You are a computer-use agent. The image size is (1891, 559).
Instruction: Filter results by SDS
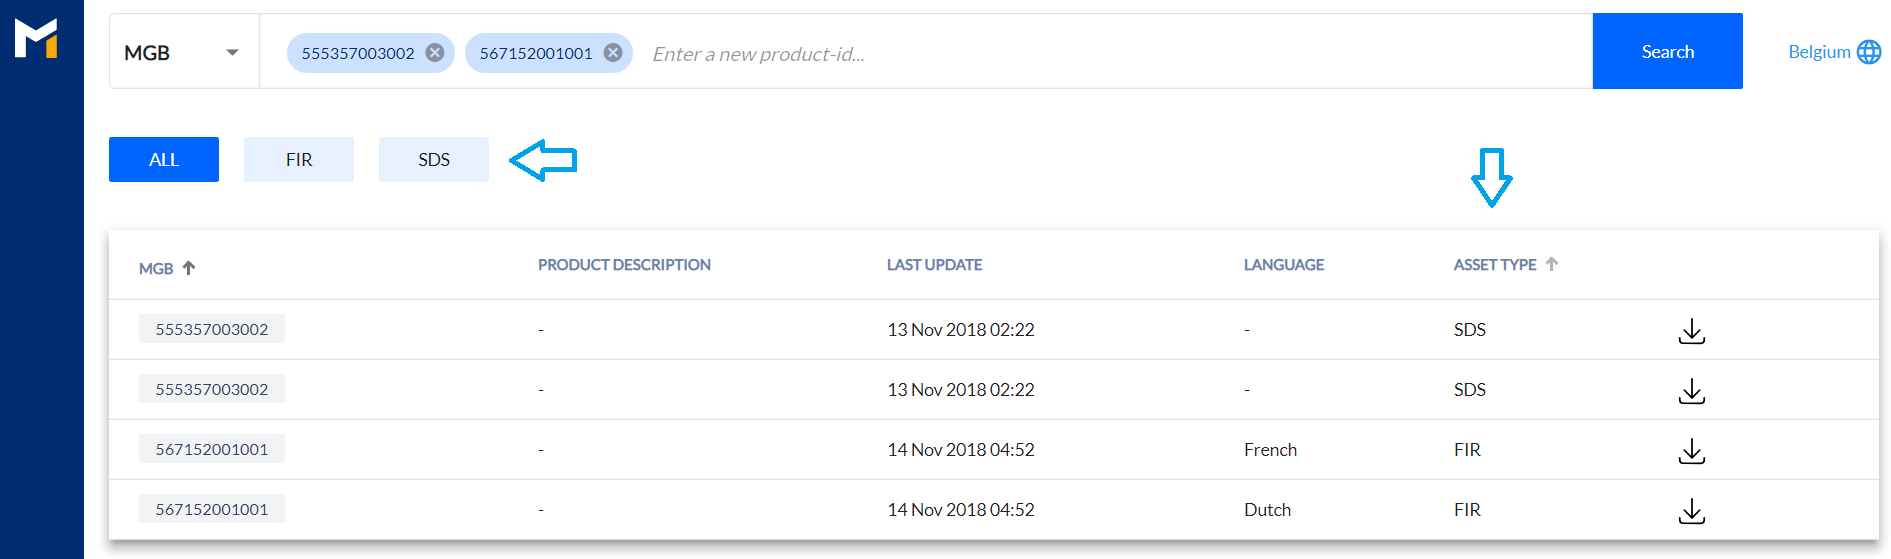click(434, 160)
